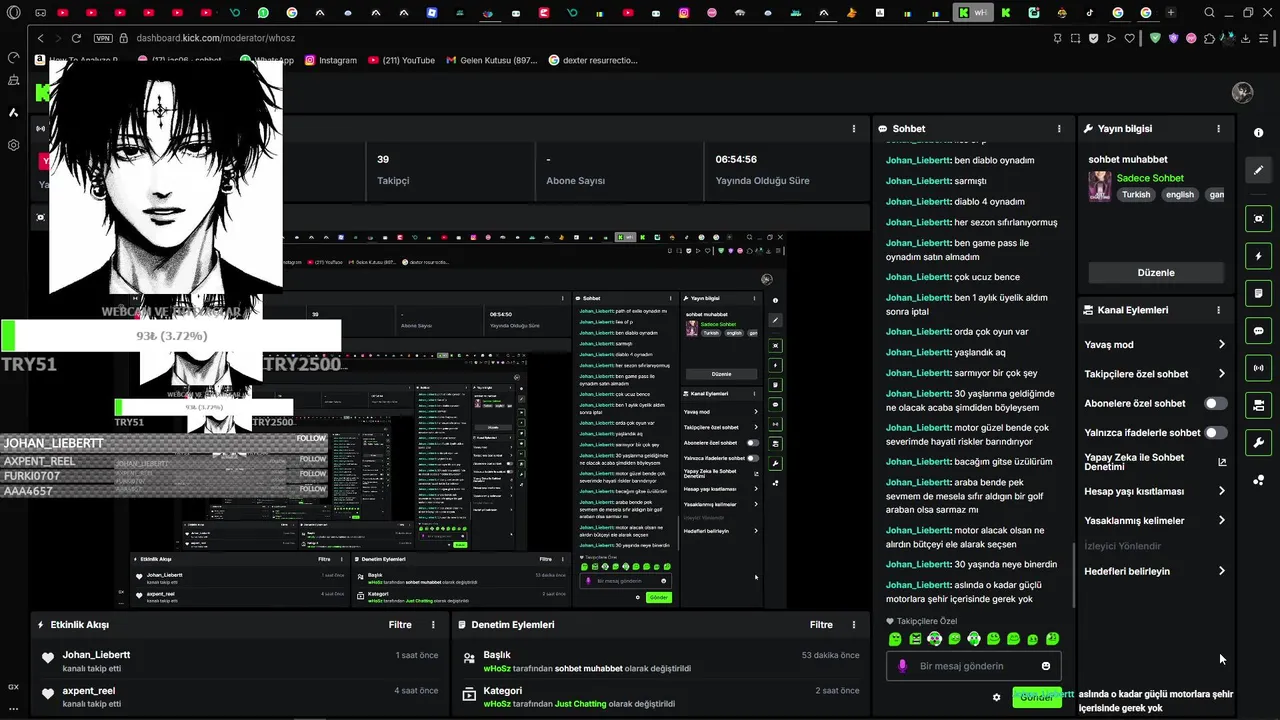This screenshot has height=720, width=1280.
Task: Insert the angry square green emote
Action: click(x=915, y=639)
